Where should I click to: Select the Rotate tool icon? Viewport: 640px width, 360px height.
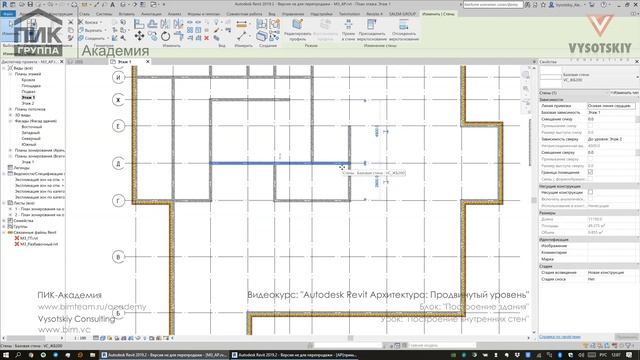point(165,36)
